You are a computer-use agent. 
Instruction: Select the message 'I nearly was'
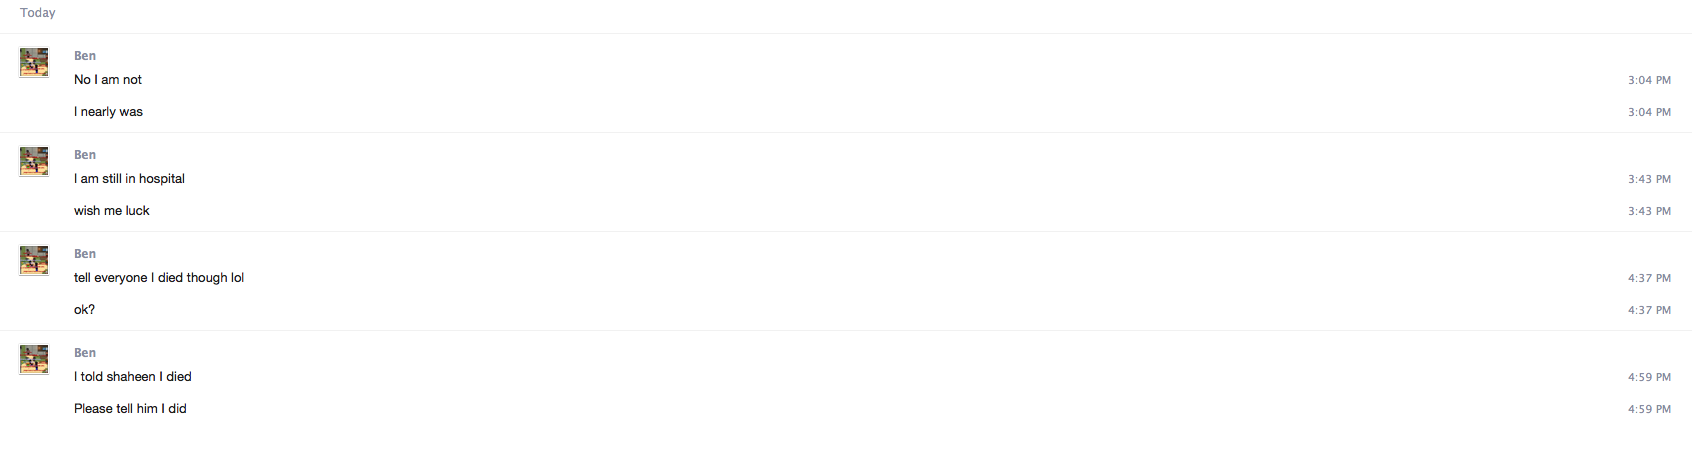108,112
